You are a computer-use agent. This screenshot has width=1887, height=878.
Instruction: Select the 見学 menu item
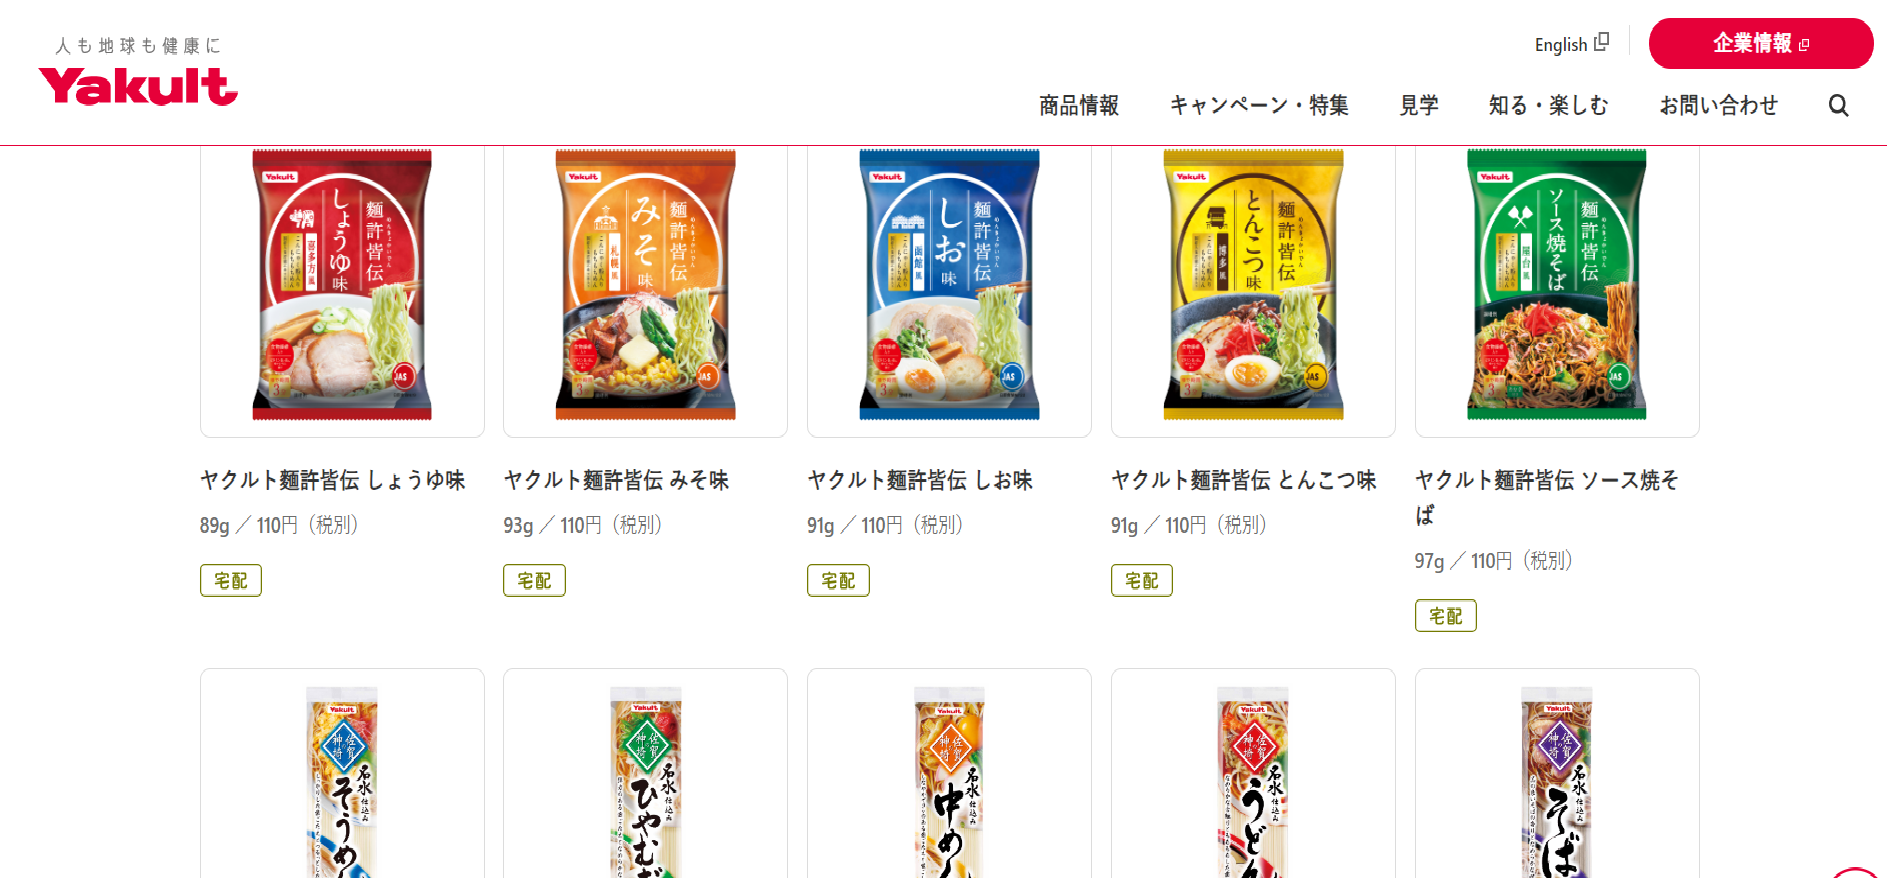click(x=1418, y=105)
